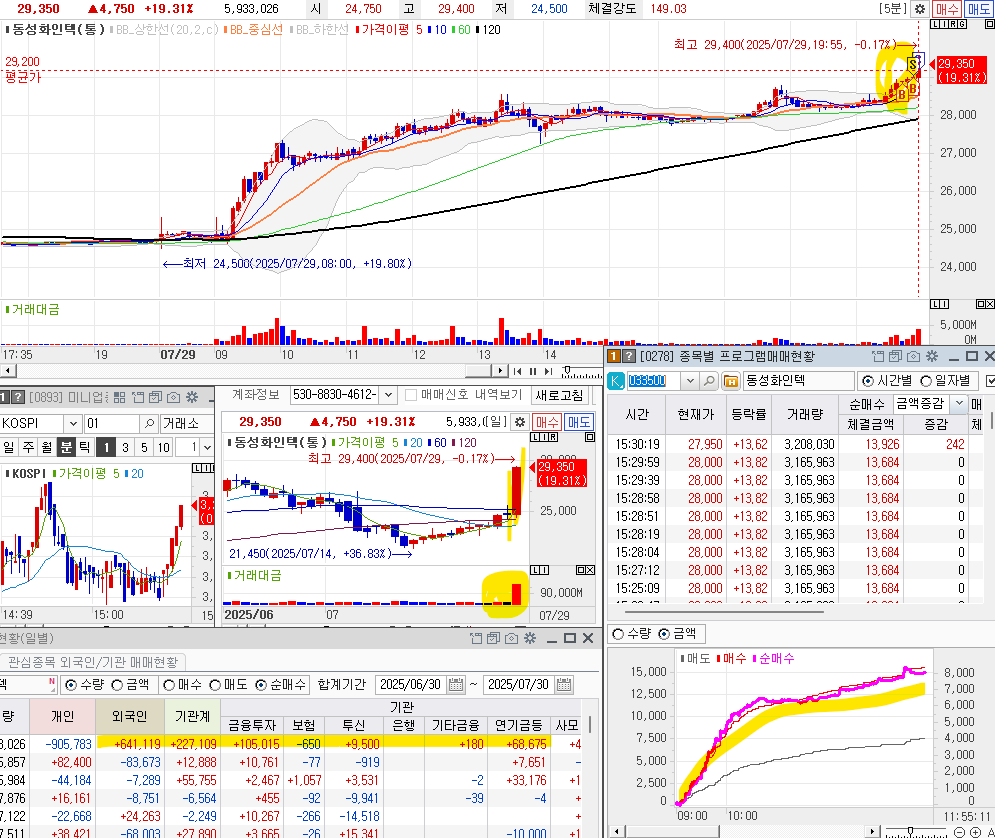Select 분 (minute) period tab
The height and width of the screenshot is (838, 995).
[x=66, y=447]
